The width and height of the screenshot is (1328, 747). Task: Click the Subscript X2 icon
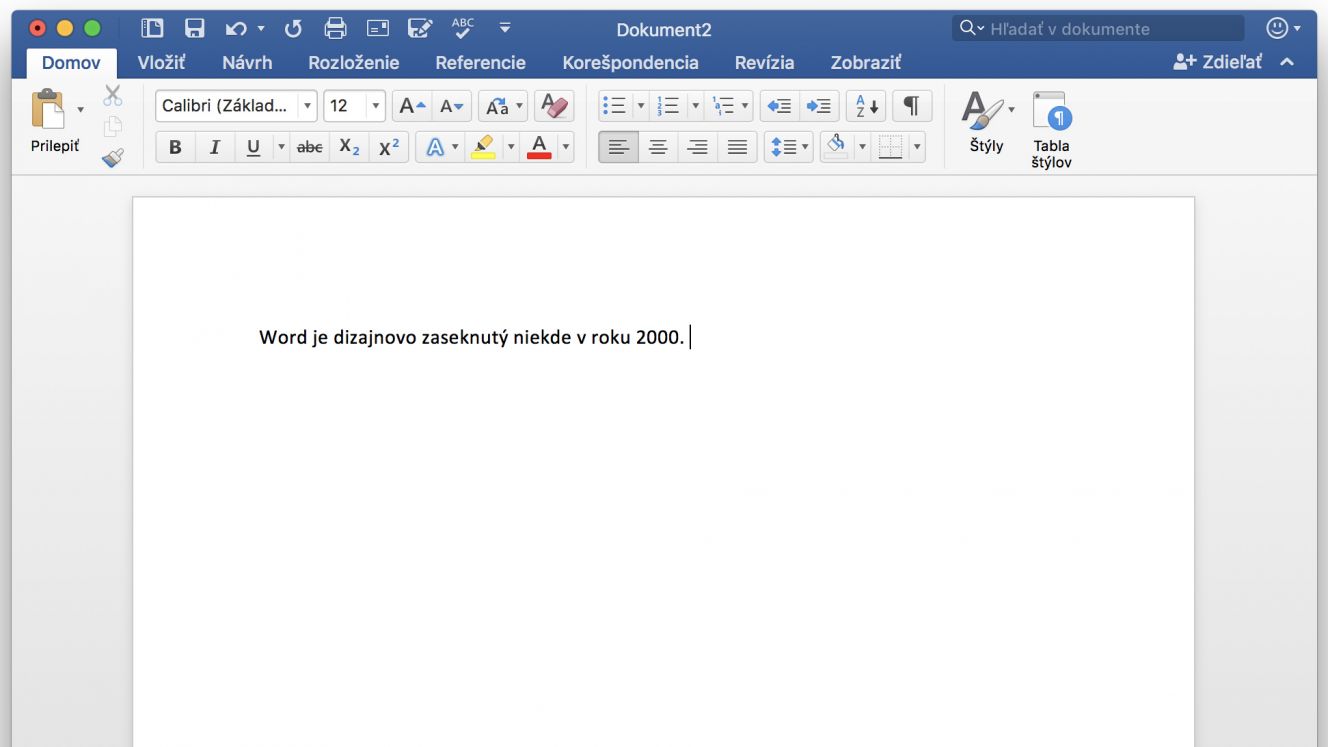pos(349,147)
